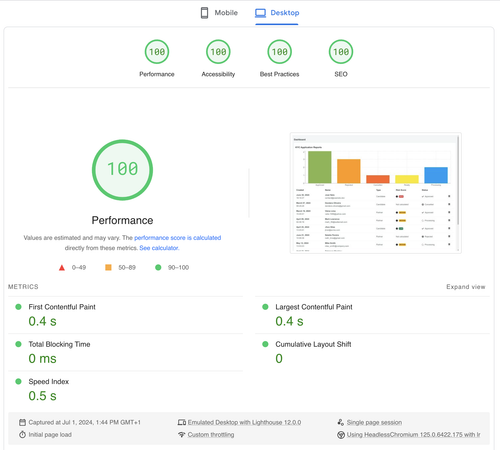
Task: Click the Cumulative Layout Shift metric
Action: [313, 344]
